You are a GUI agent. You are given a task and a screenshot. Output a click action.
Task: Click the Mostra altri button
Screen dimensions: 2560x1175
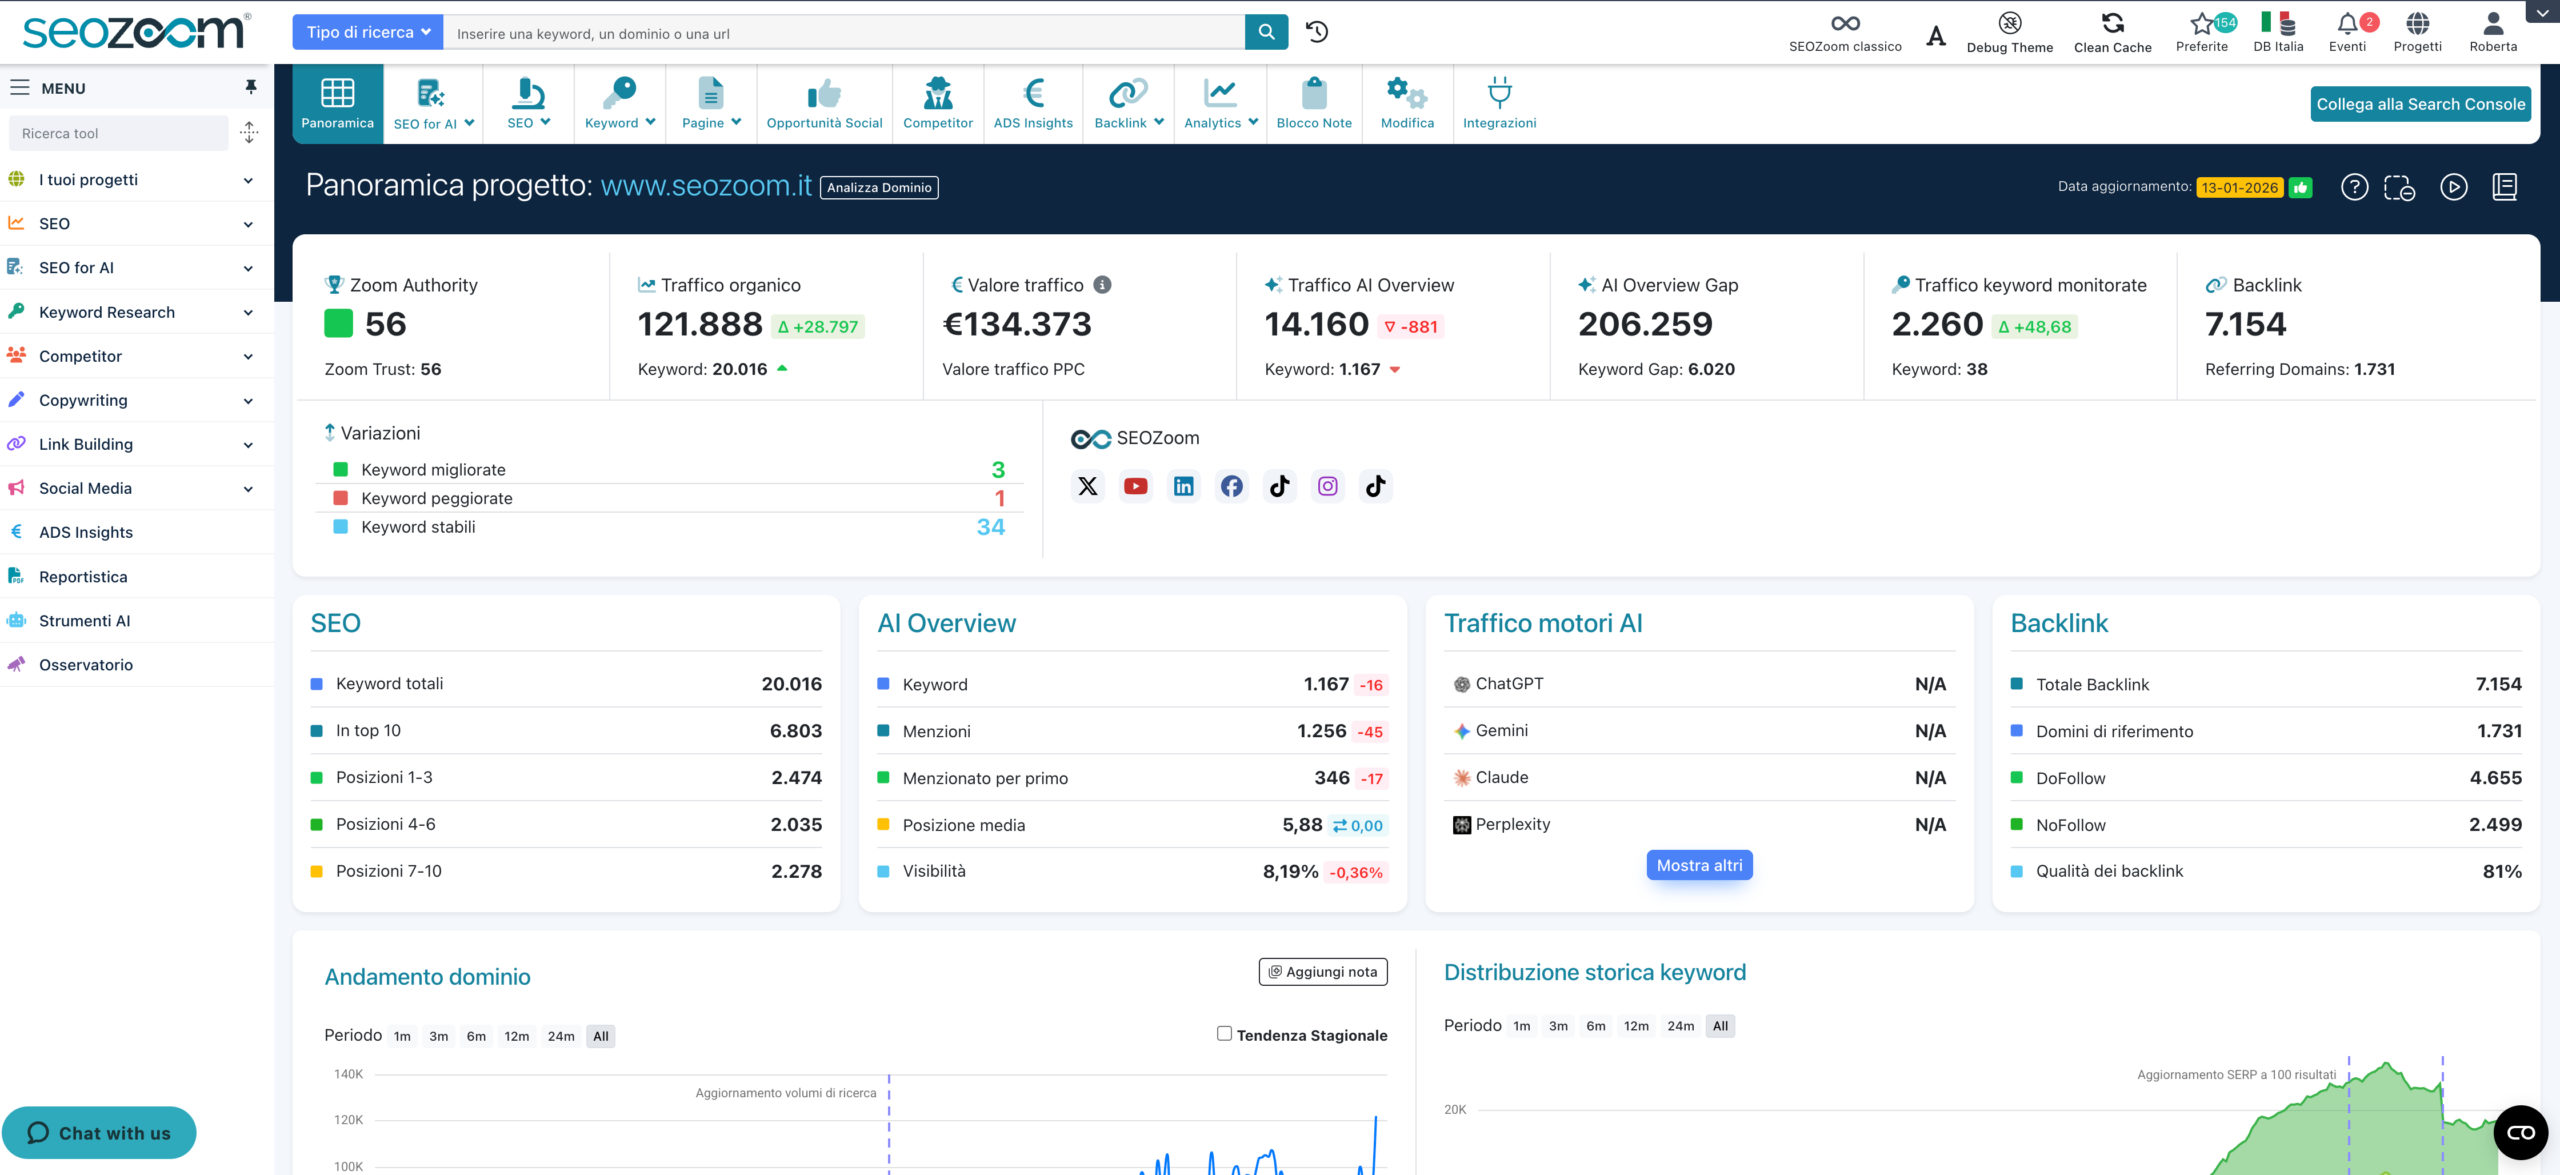click(1698, 865)
